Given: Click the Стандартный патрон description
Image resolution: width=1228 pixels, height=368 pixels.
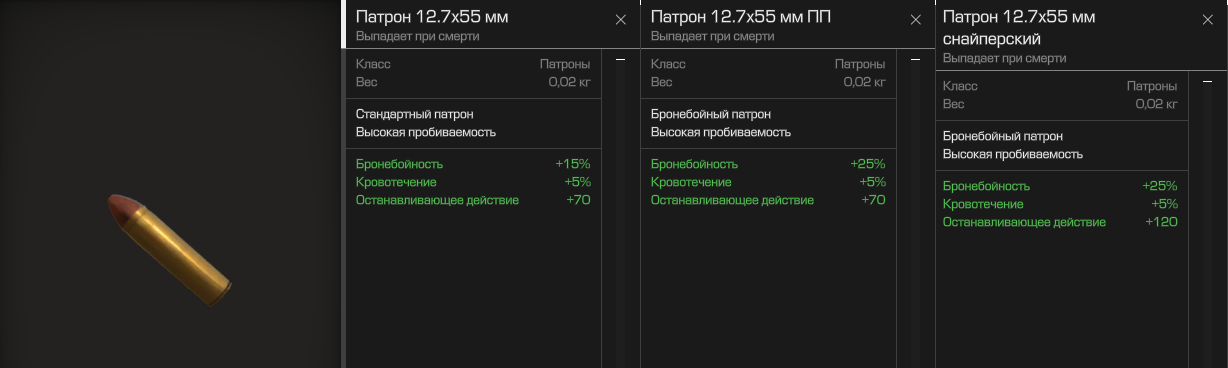Looking at the screenshot, I should coord(415,114).
